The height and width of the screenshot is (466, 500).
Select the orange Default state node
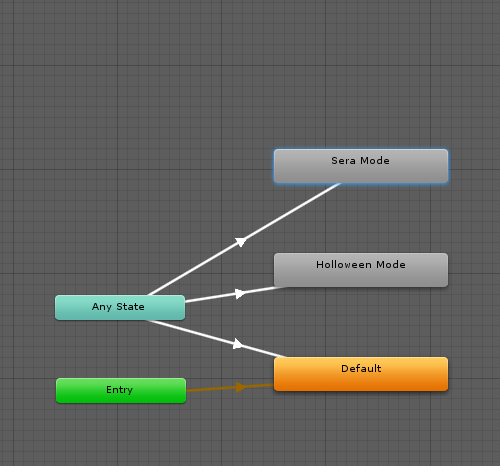coord(361,374)
